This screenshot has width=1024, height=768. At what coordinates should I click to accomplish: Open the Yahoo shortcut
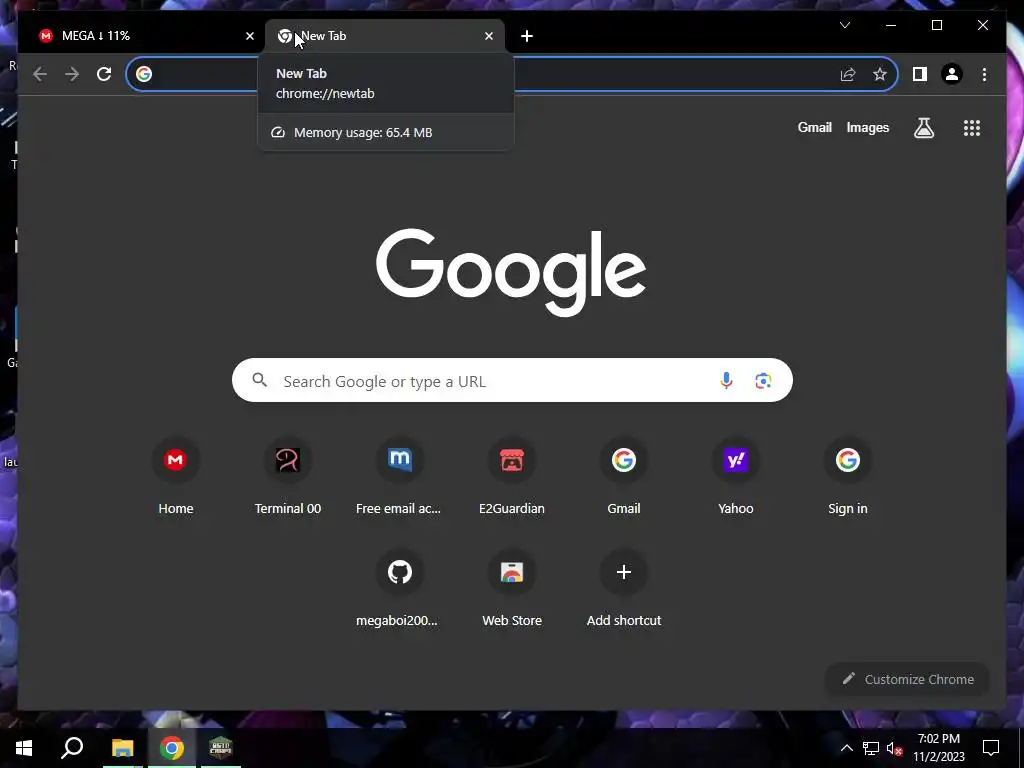coord(735,477)
